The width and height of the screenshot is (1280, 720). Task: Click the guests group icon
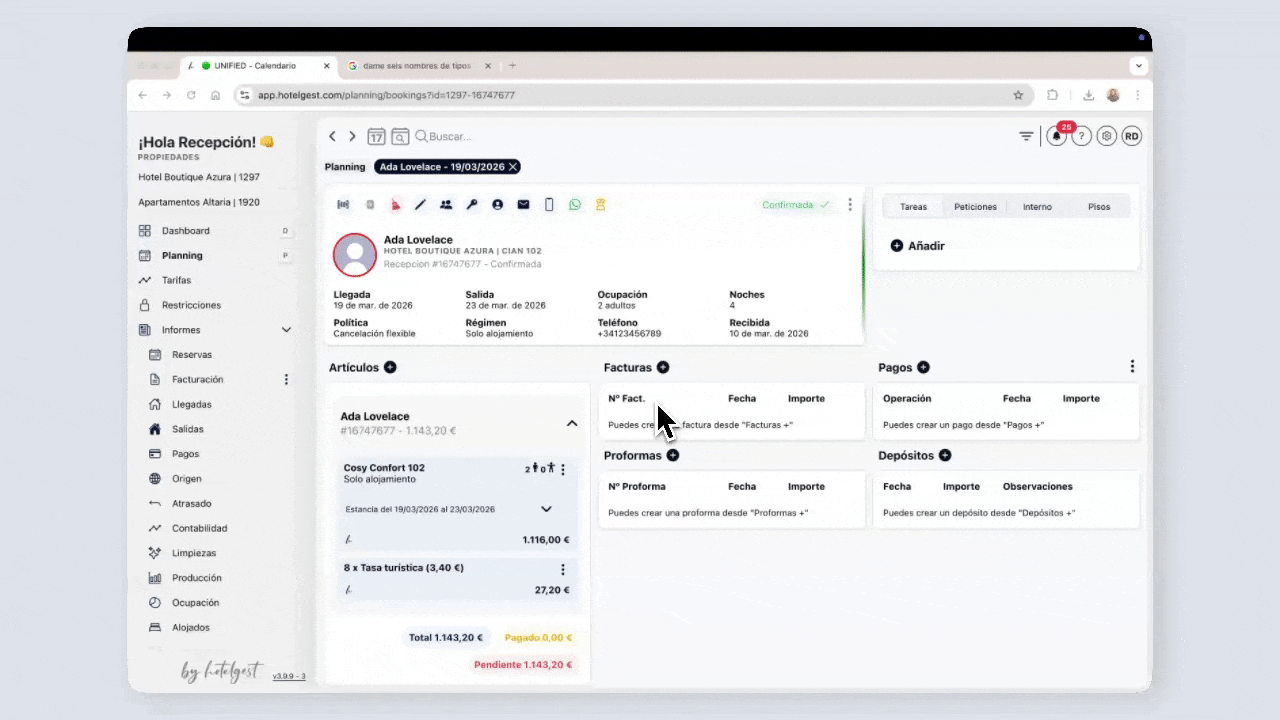click(x=446, y=205)
